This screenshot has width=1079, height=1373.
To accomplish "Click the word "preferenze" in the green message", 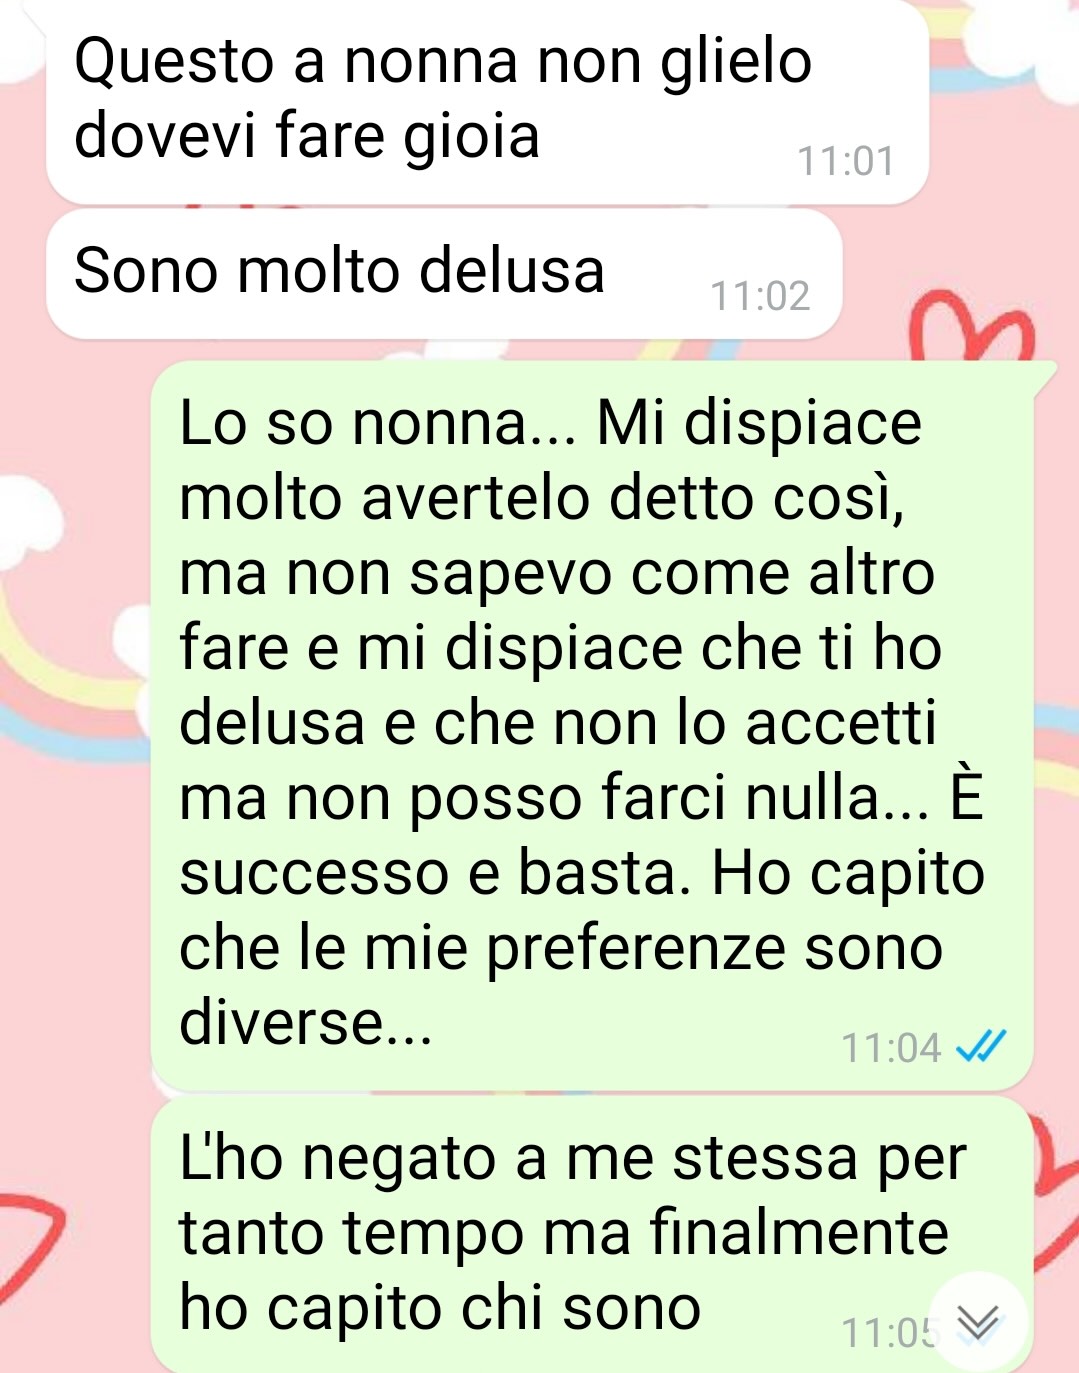I will click(x=635, y=949).
